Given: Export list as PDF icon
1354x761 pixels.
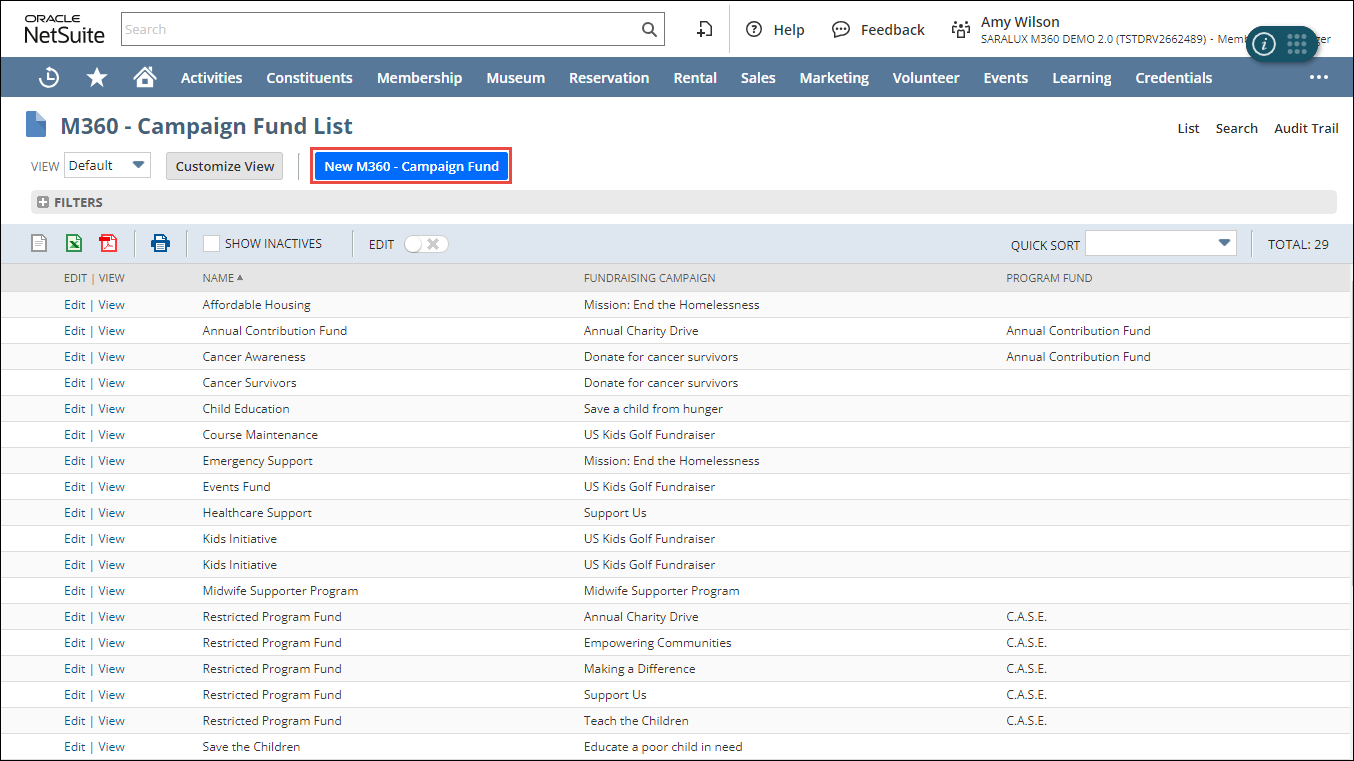Looking at the screenshot, I should pyautogui.click(x=108, y=243).
